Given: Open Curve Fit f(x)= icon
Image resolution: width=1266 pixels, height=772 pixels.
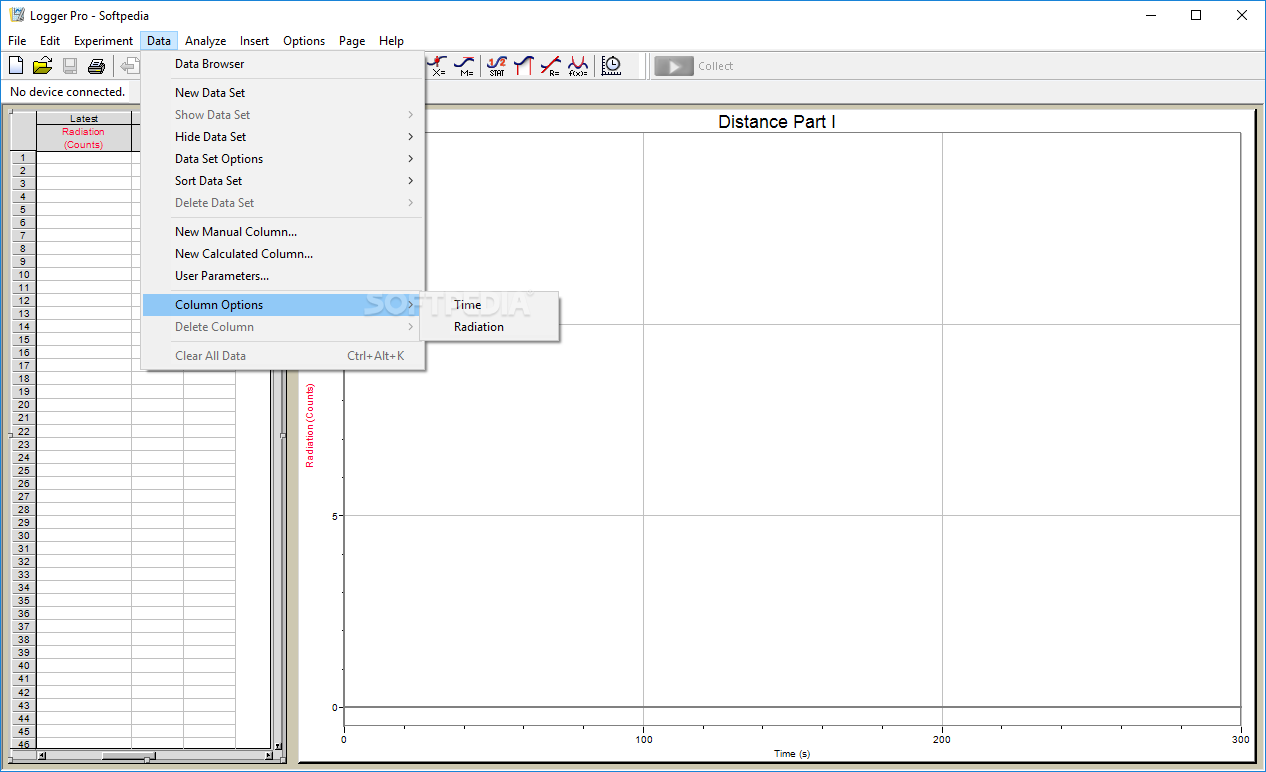Looking at the screenshot, I should coord(578,66).
